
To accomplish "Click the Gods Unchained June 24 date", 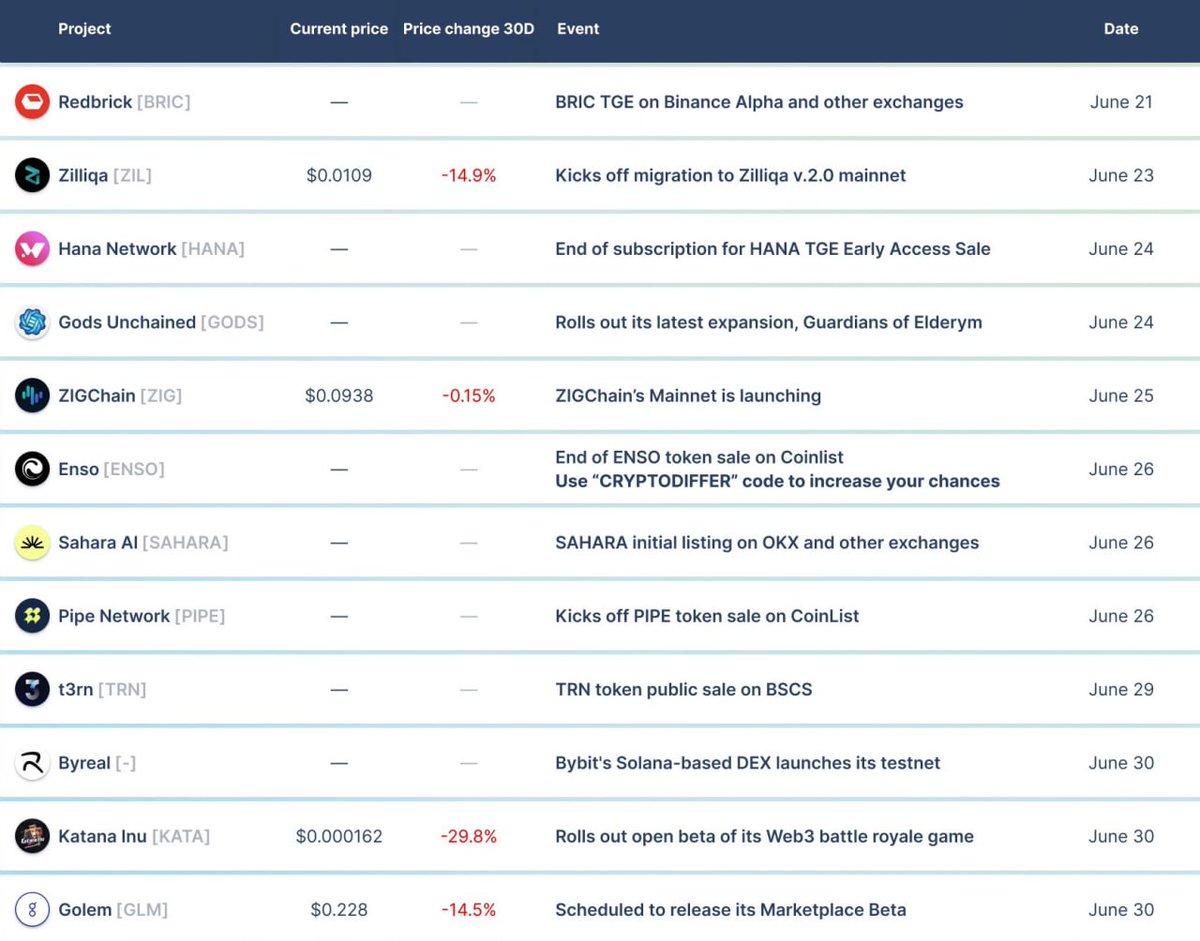I will click(x=1121, y=323).
